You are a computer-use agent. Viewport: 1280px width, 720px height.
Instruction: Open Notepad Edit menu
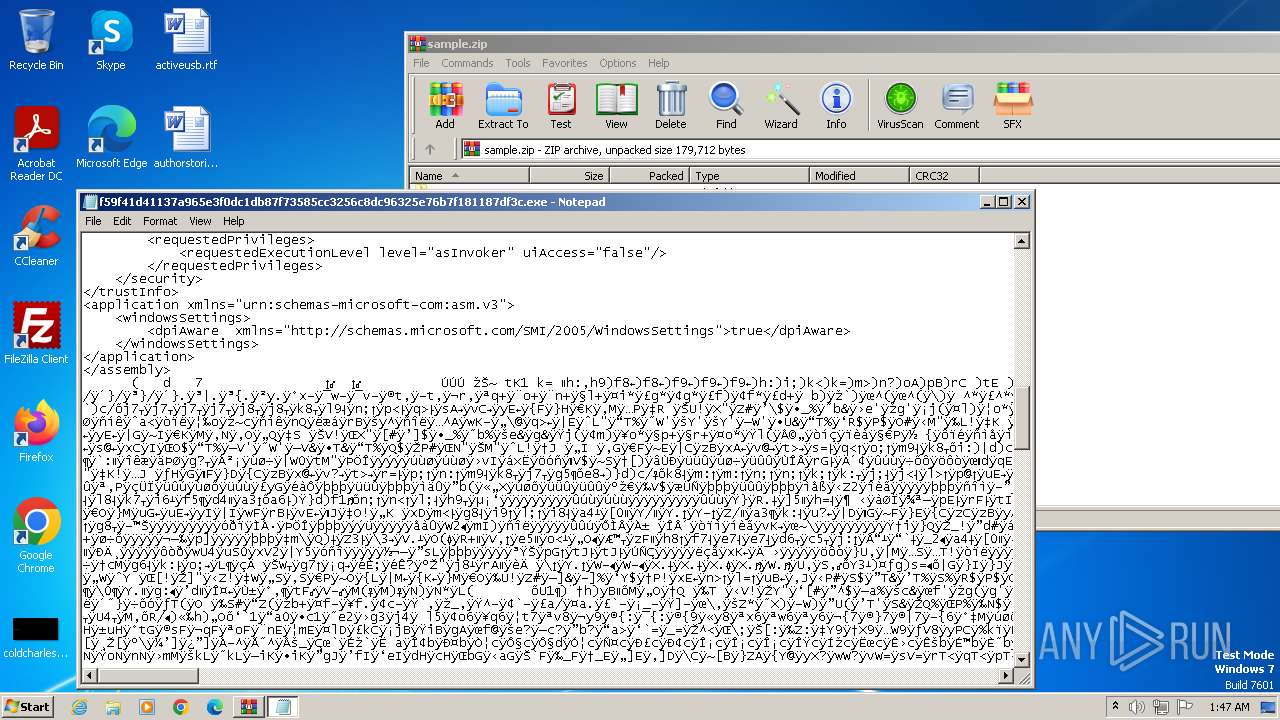[x=122, y=221]
